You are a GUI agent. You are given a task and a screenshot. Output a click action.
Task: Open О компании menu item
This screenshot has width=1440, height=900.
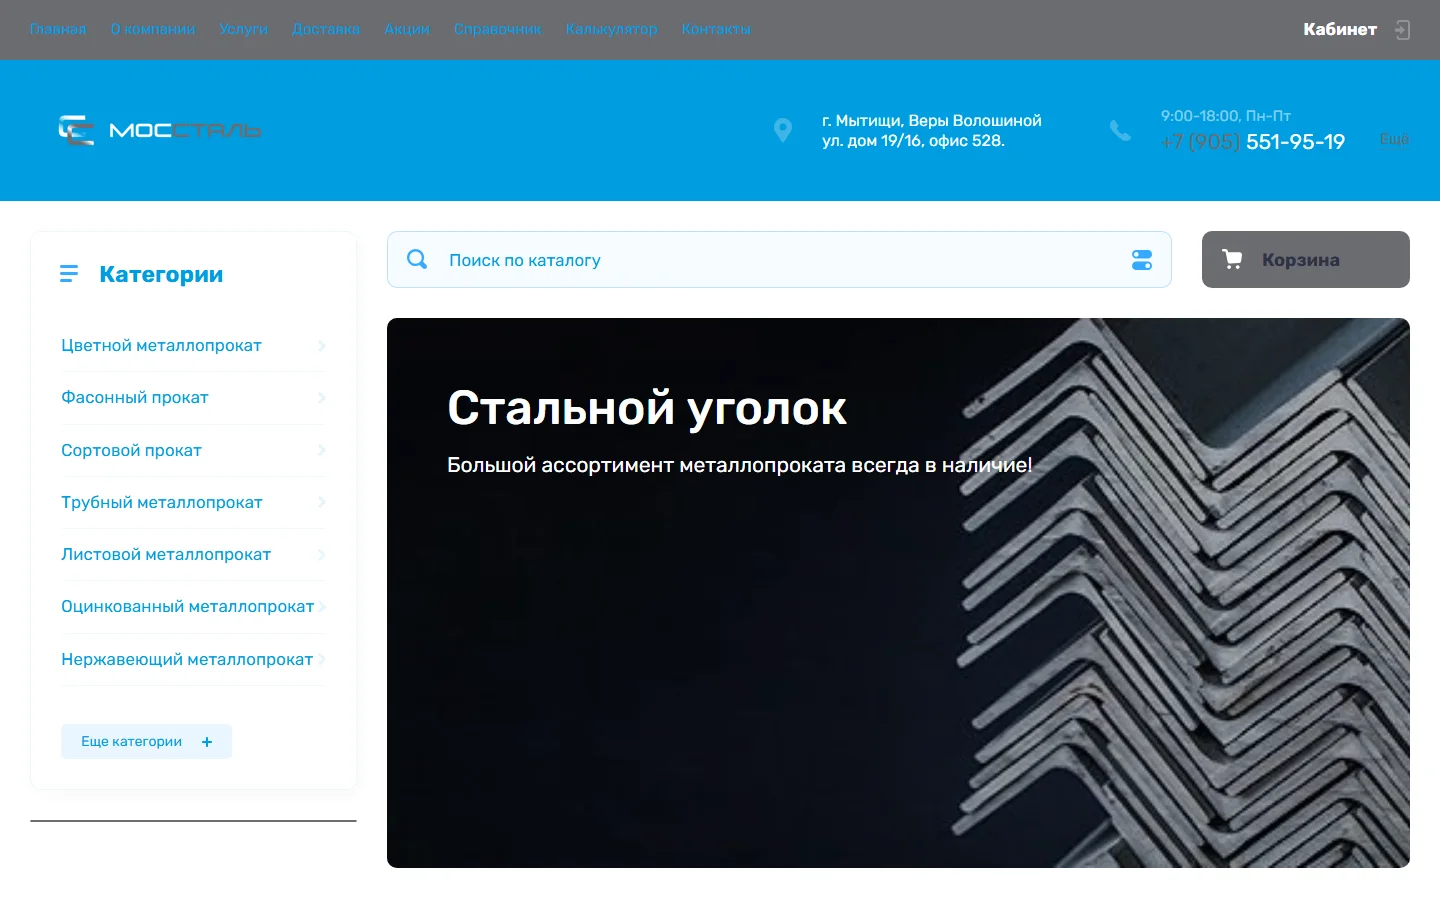click(x=153, y=29)
